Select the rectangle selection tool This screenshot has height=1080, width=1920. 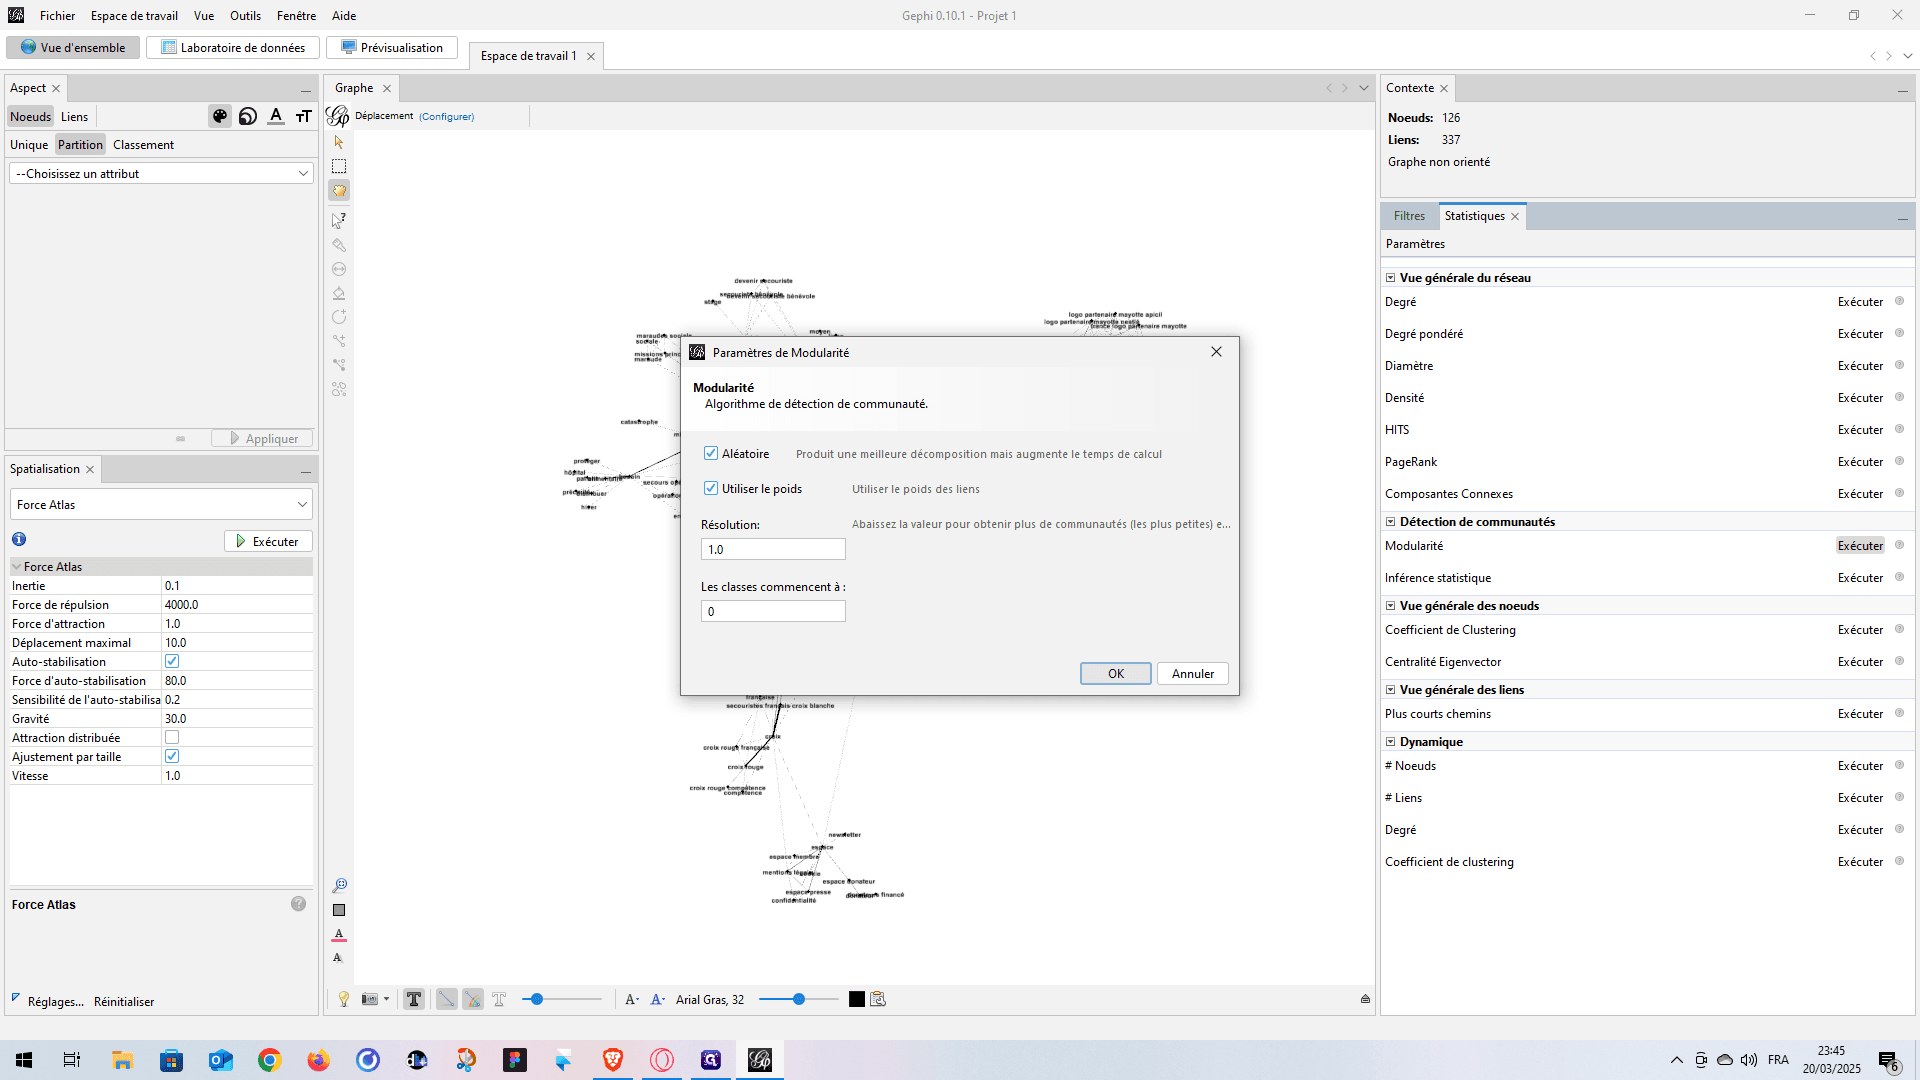point(339,166)
